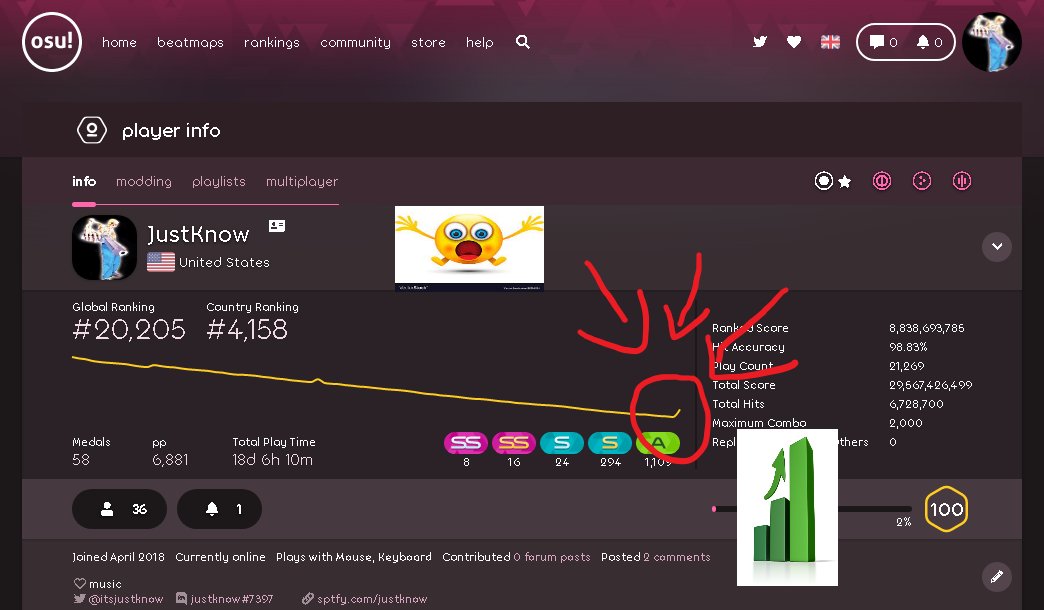
Task: Open the 0 forum posts link
Action: point(552,557)
